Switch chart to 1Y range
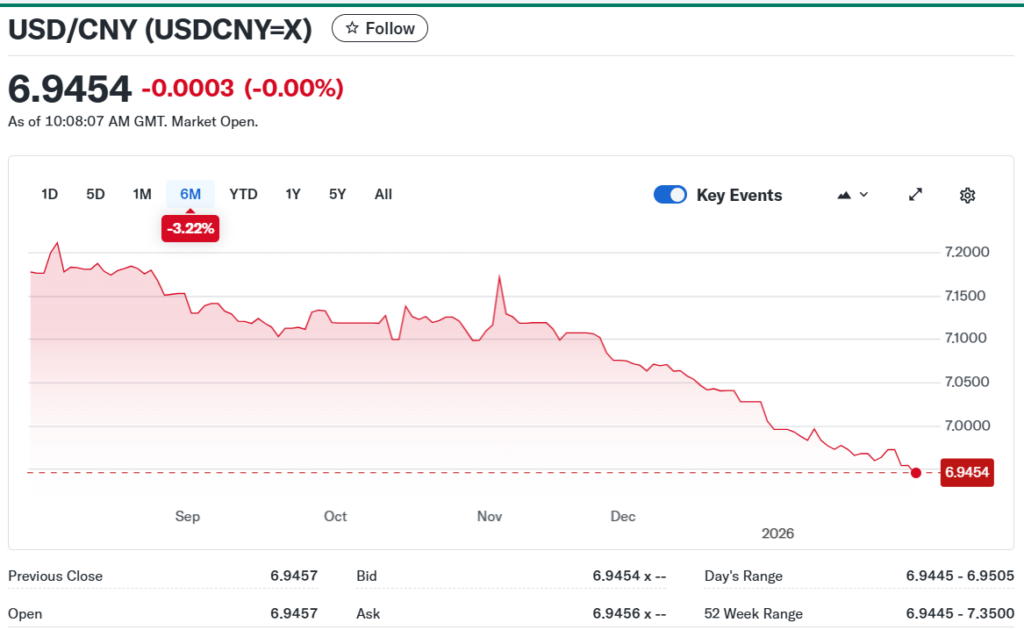The width and height of the screenshot is (1024, 630). (x=292, y=194)
